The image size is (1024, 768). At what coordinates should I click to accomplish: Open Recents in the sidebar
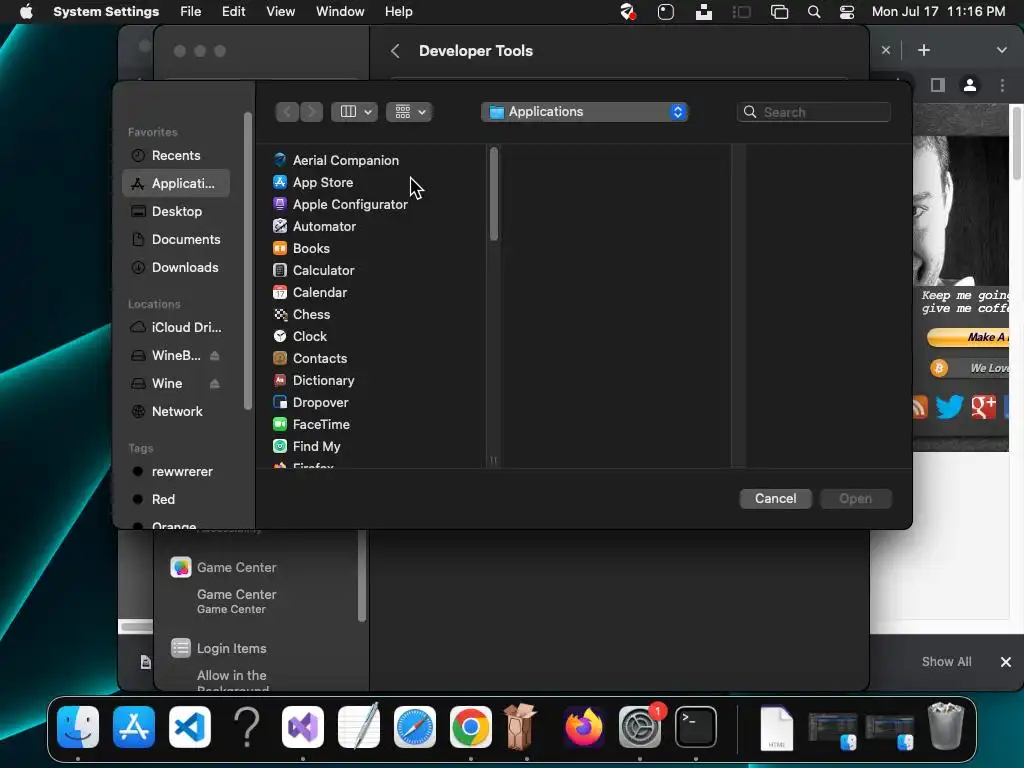[x=176, y=155]
